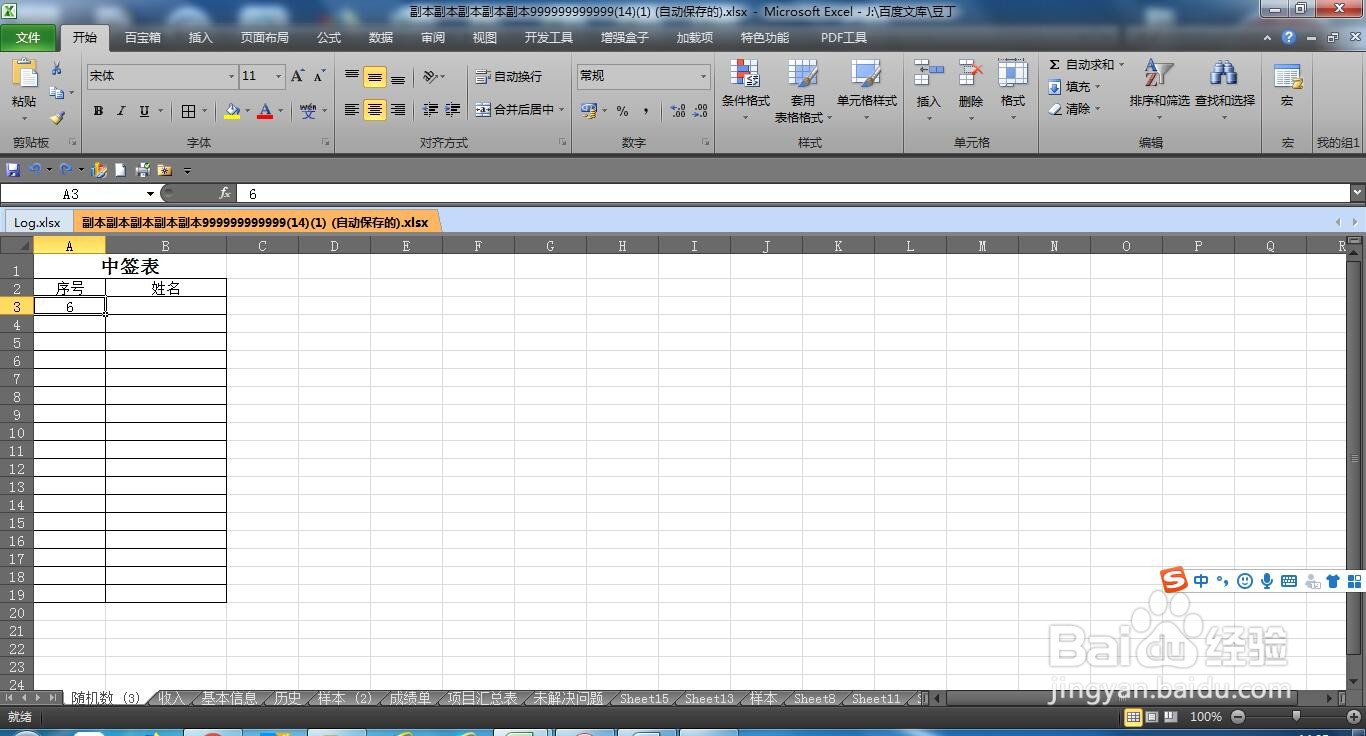Toggle italic formatting

pos(121,110)
